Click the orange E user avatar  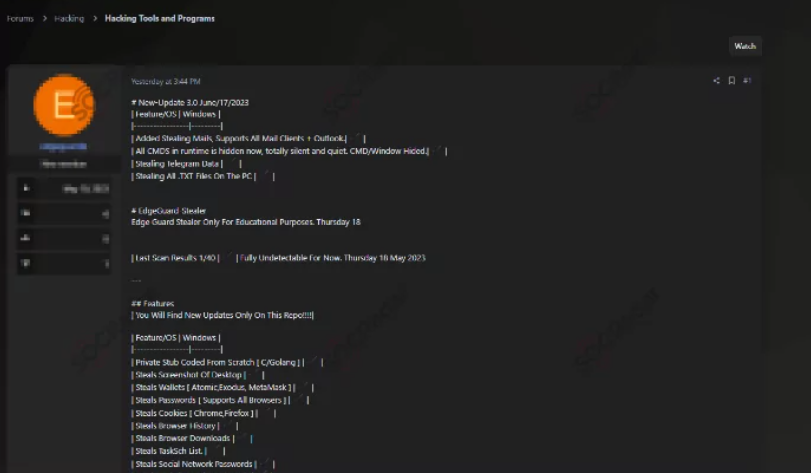point(64,105)
